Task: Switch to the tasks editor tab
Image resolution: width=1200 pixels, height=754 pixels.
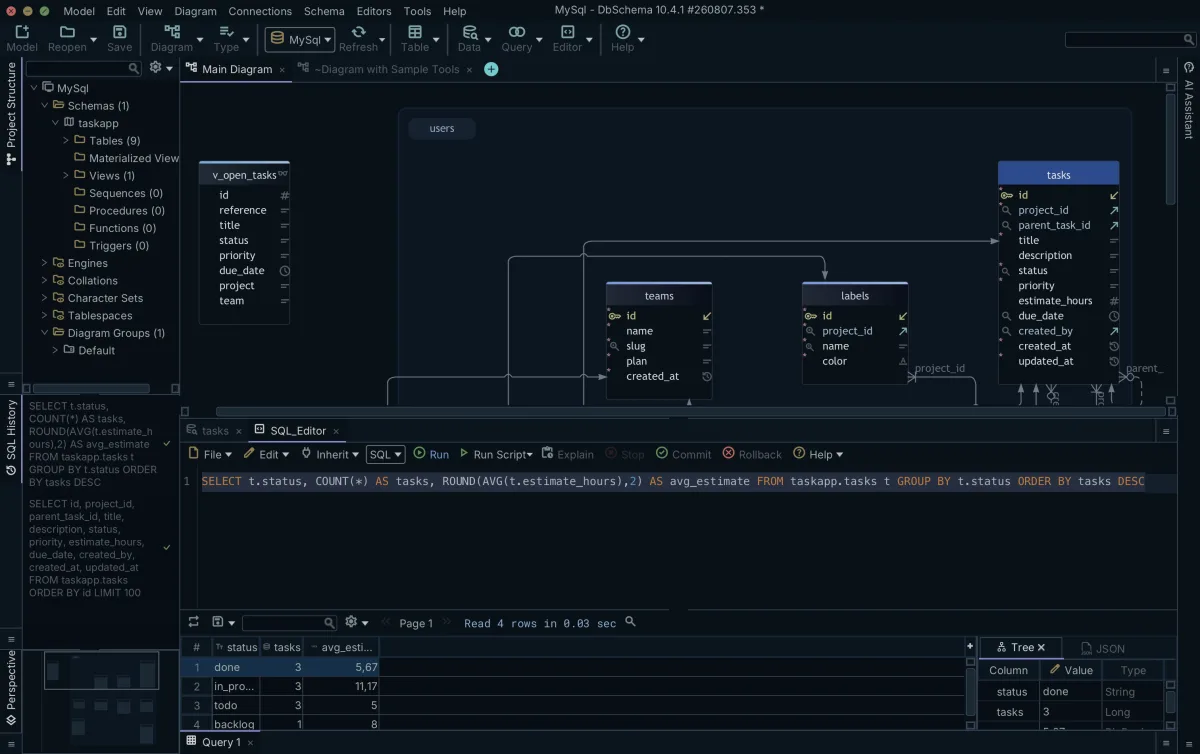Action: pos(215,431)
